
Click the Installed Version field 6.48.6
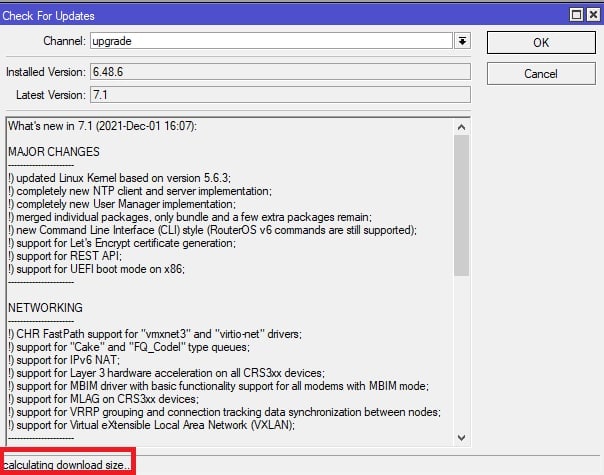[x=280, y=72]
